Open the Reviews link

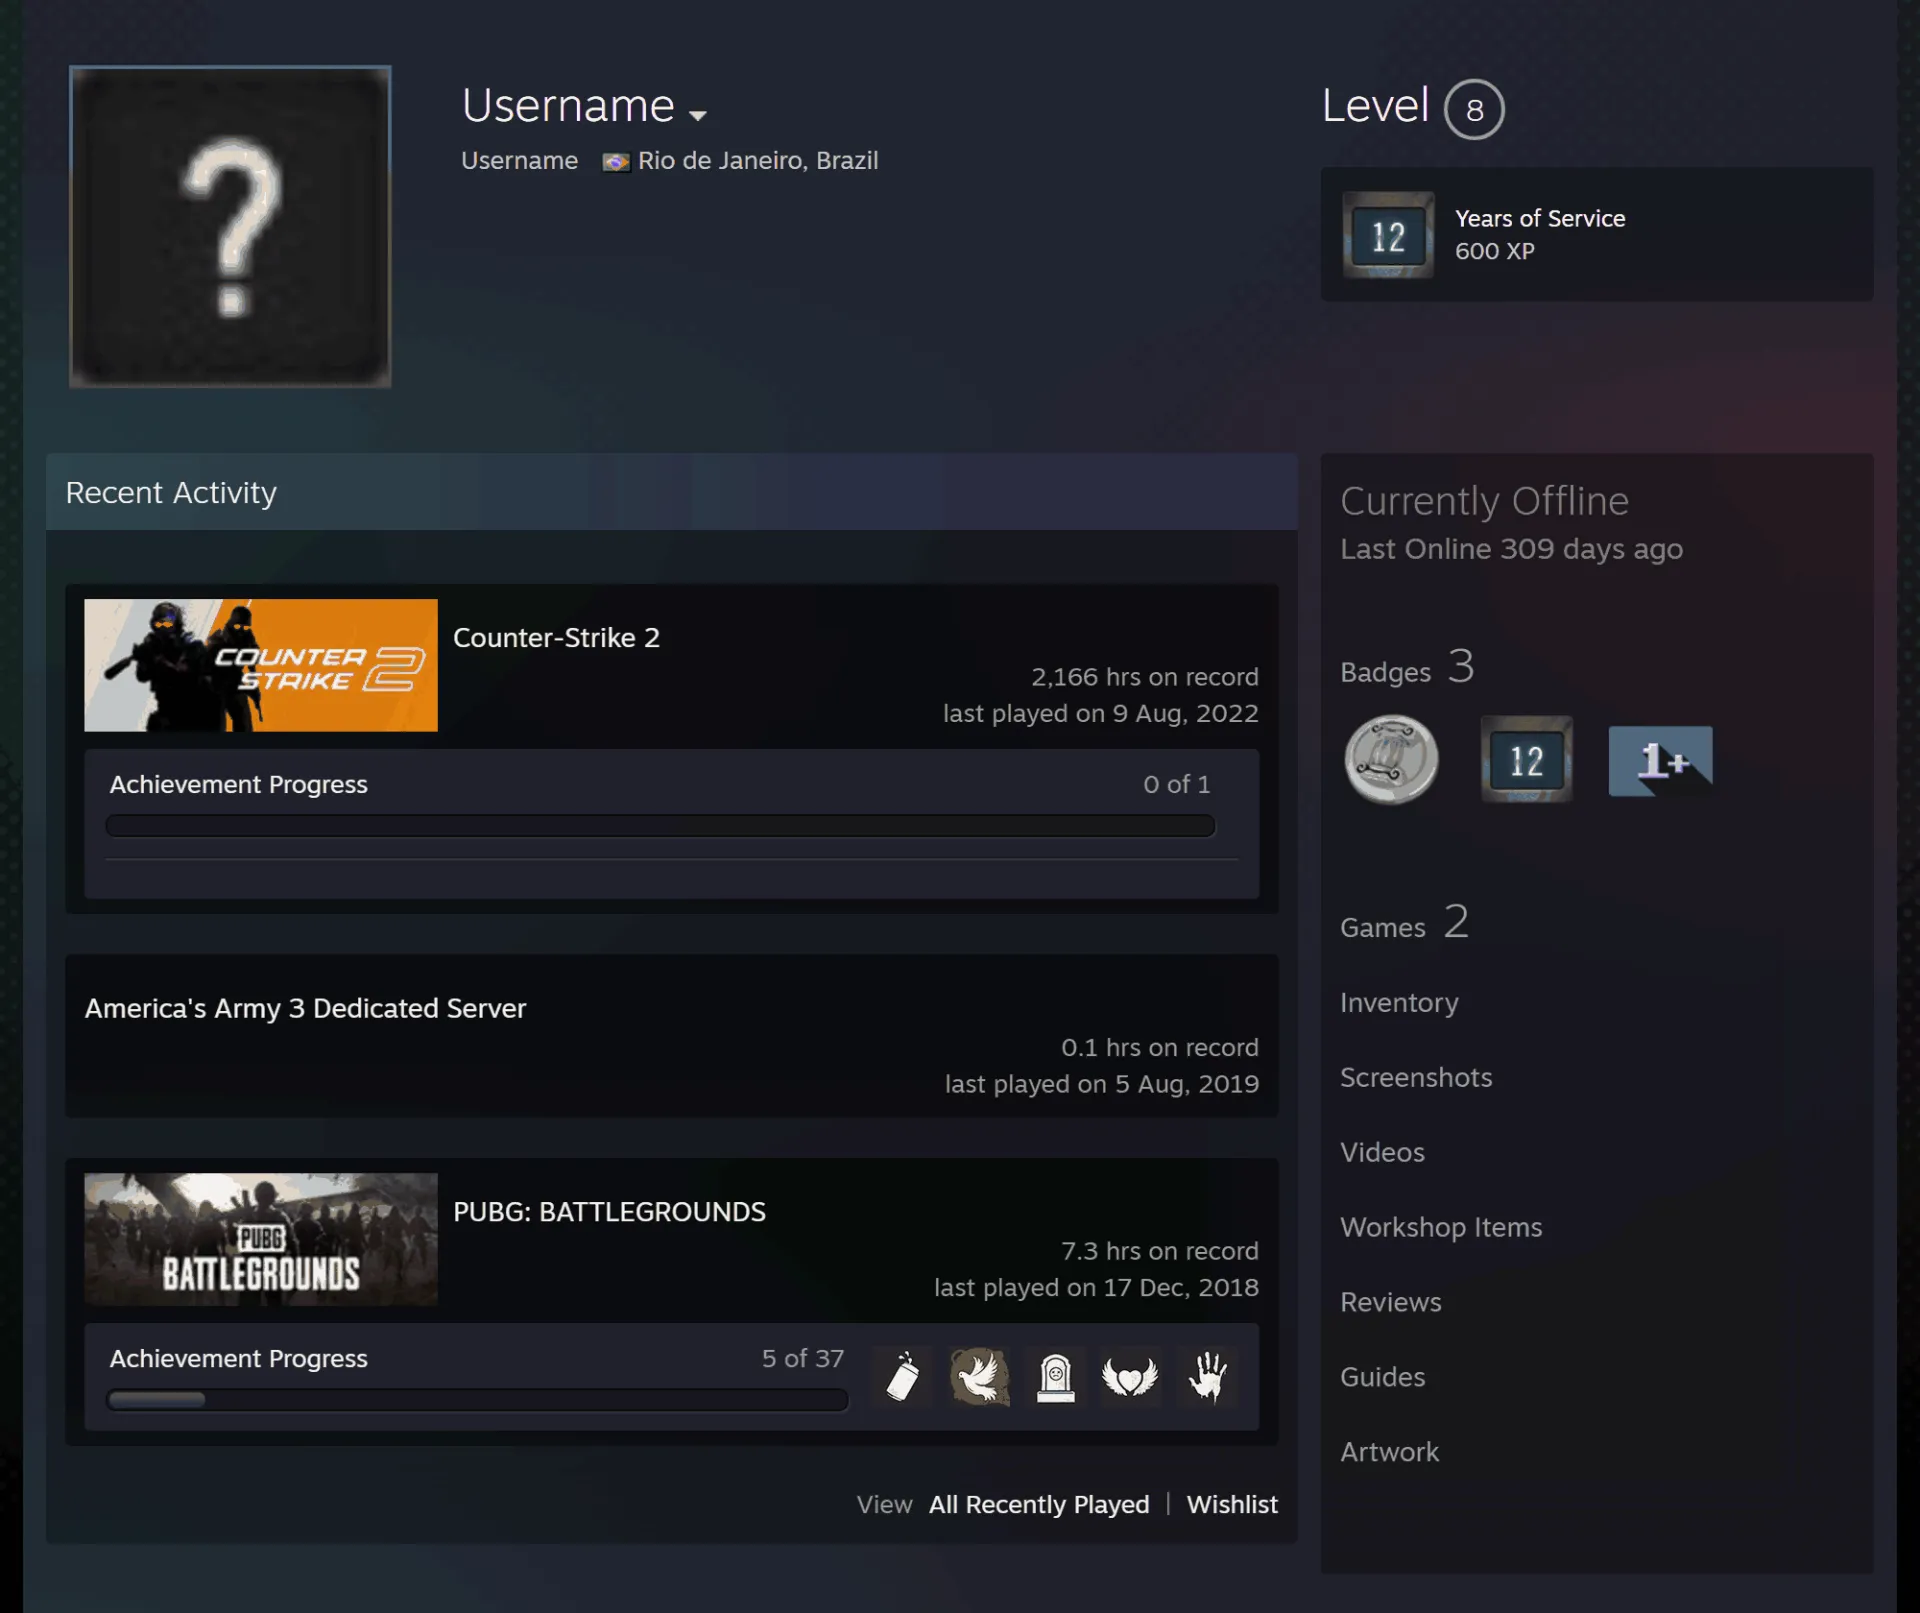pyautogui.click(x=1391, y=1303)
